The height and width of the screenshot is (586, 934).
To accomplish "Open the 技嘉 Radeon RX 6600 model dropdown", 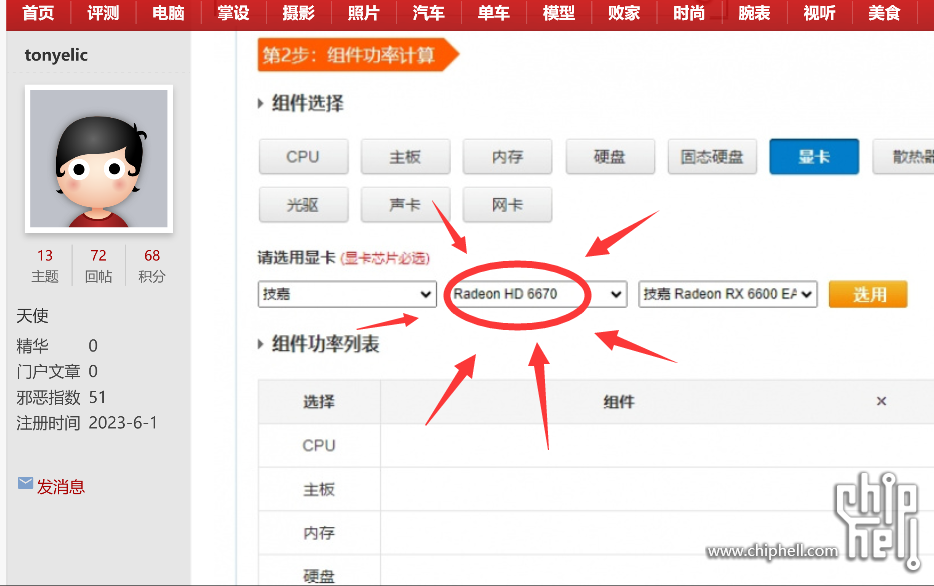I will [727, 294].
